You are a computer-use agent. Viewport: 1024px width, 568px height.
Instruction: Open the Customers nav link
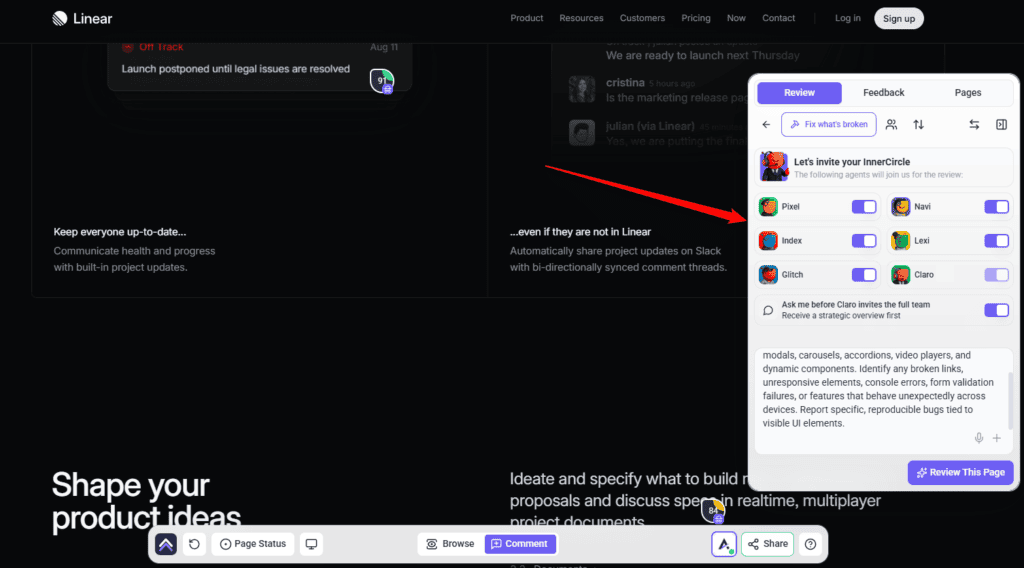(x=642, y=18)
